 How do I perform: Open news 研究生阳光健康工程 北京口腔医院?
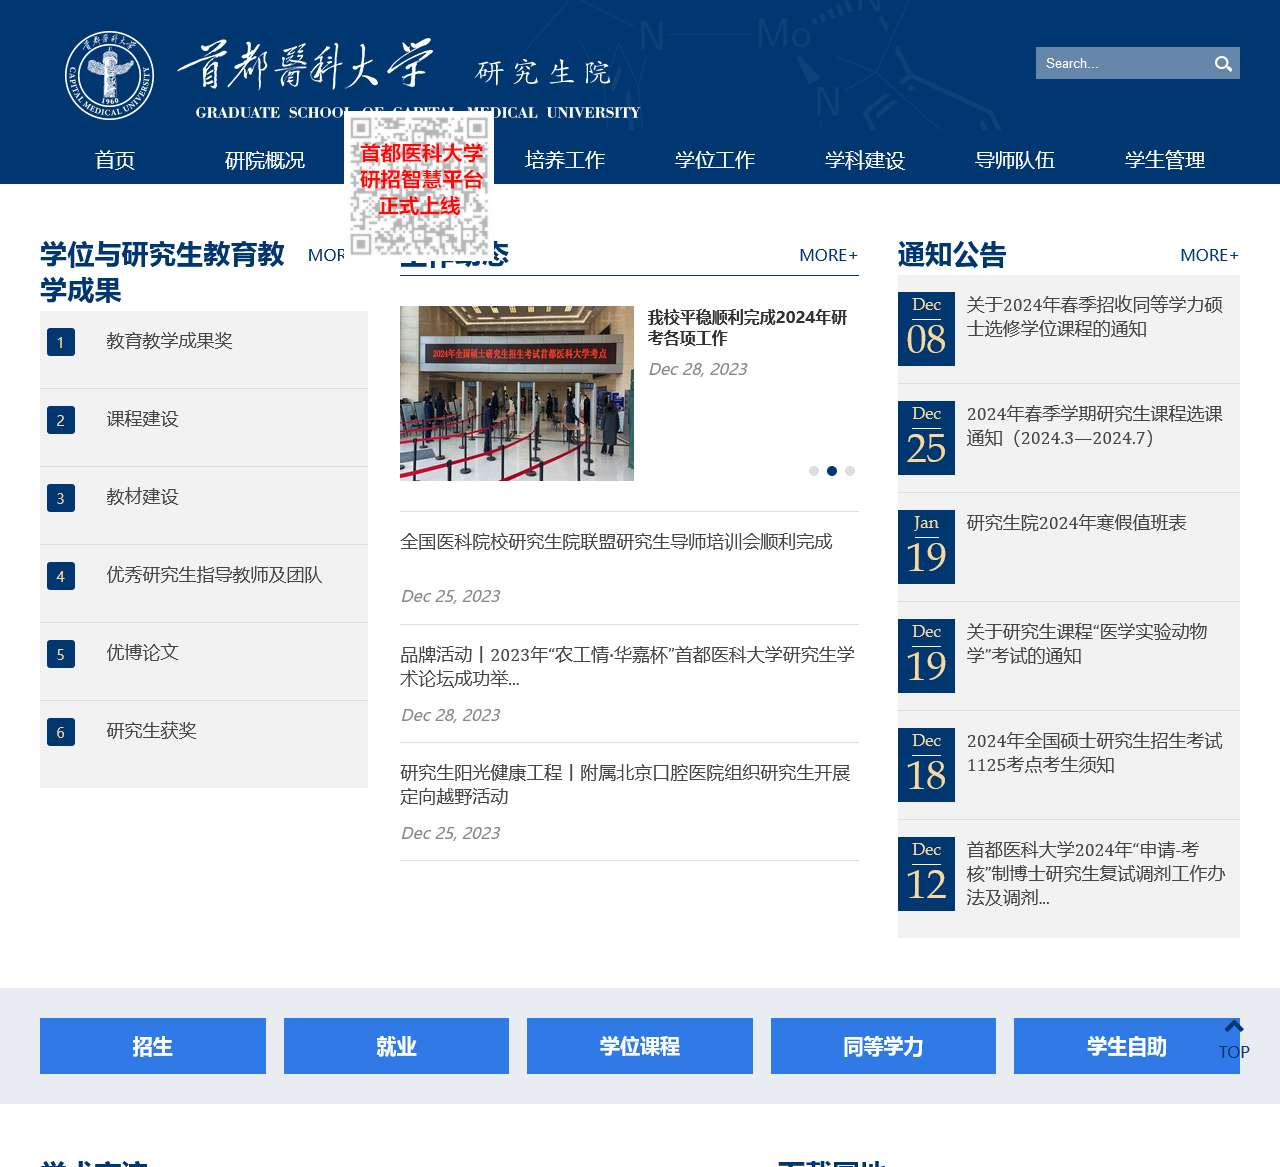(626, 785)
